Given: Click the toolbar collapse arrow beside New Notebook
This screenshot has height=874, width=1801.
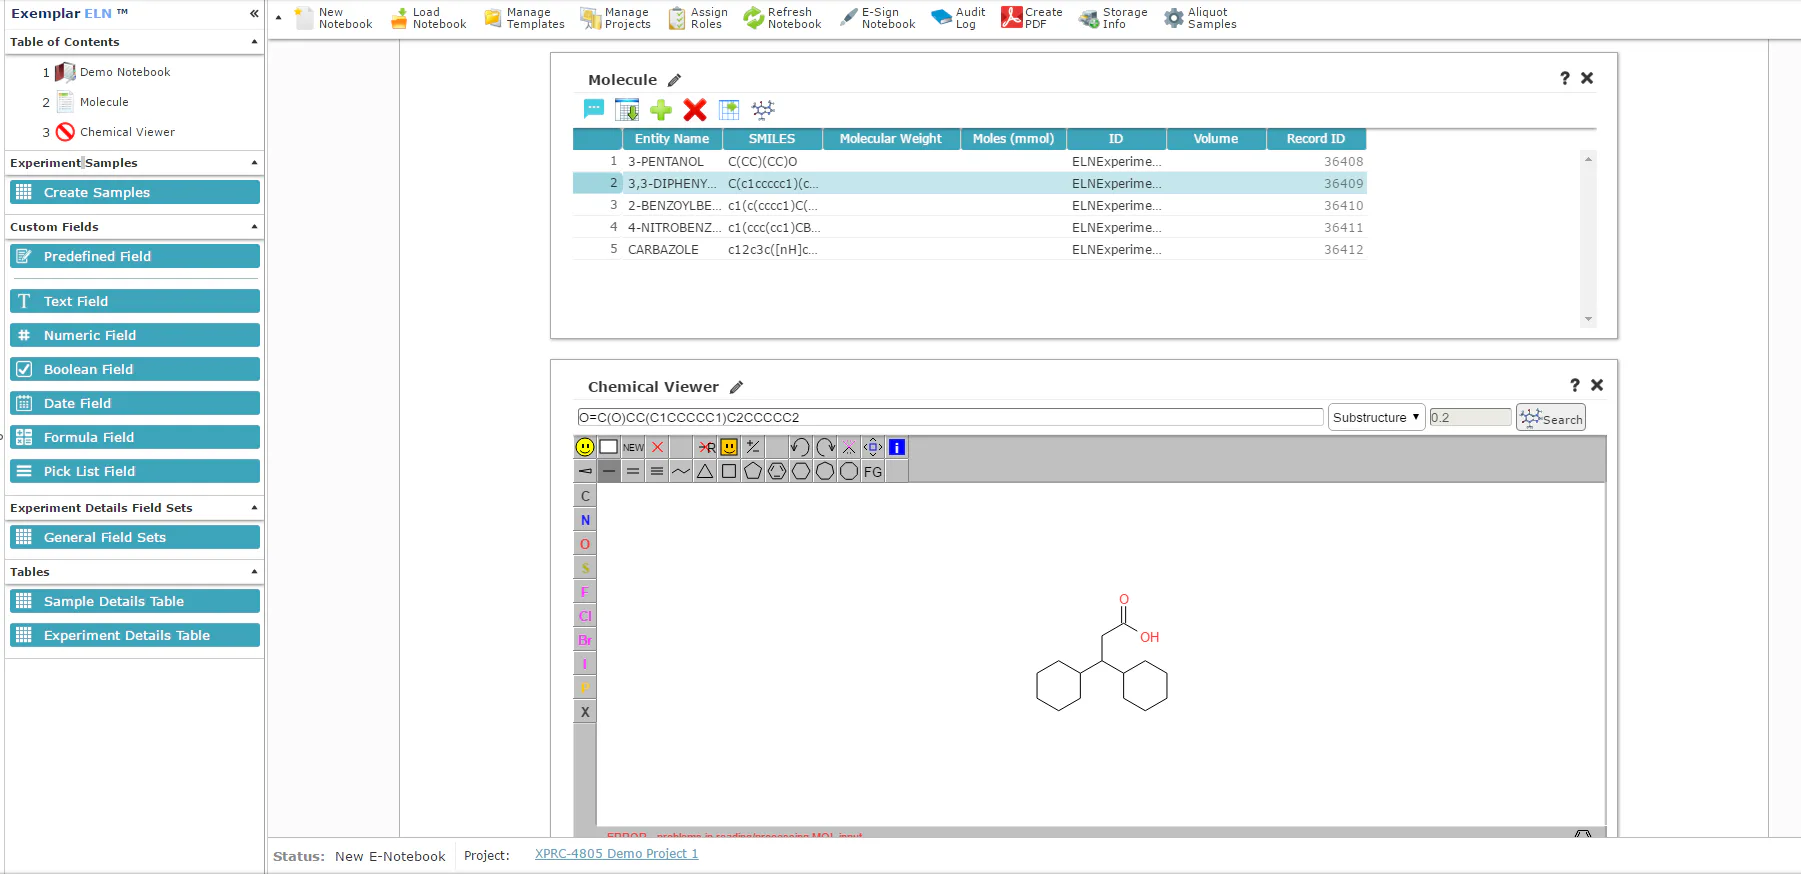Looking at the screenshot, I should click(x=278, y=17).
